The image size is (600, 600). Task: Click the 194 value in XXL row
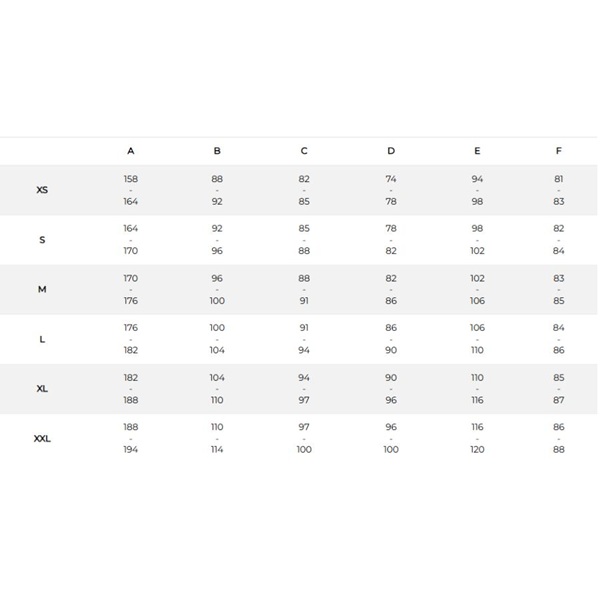(130, 450)
